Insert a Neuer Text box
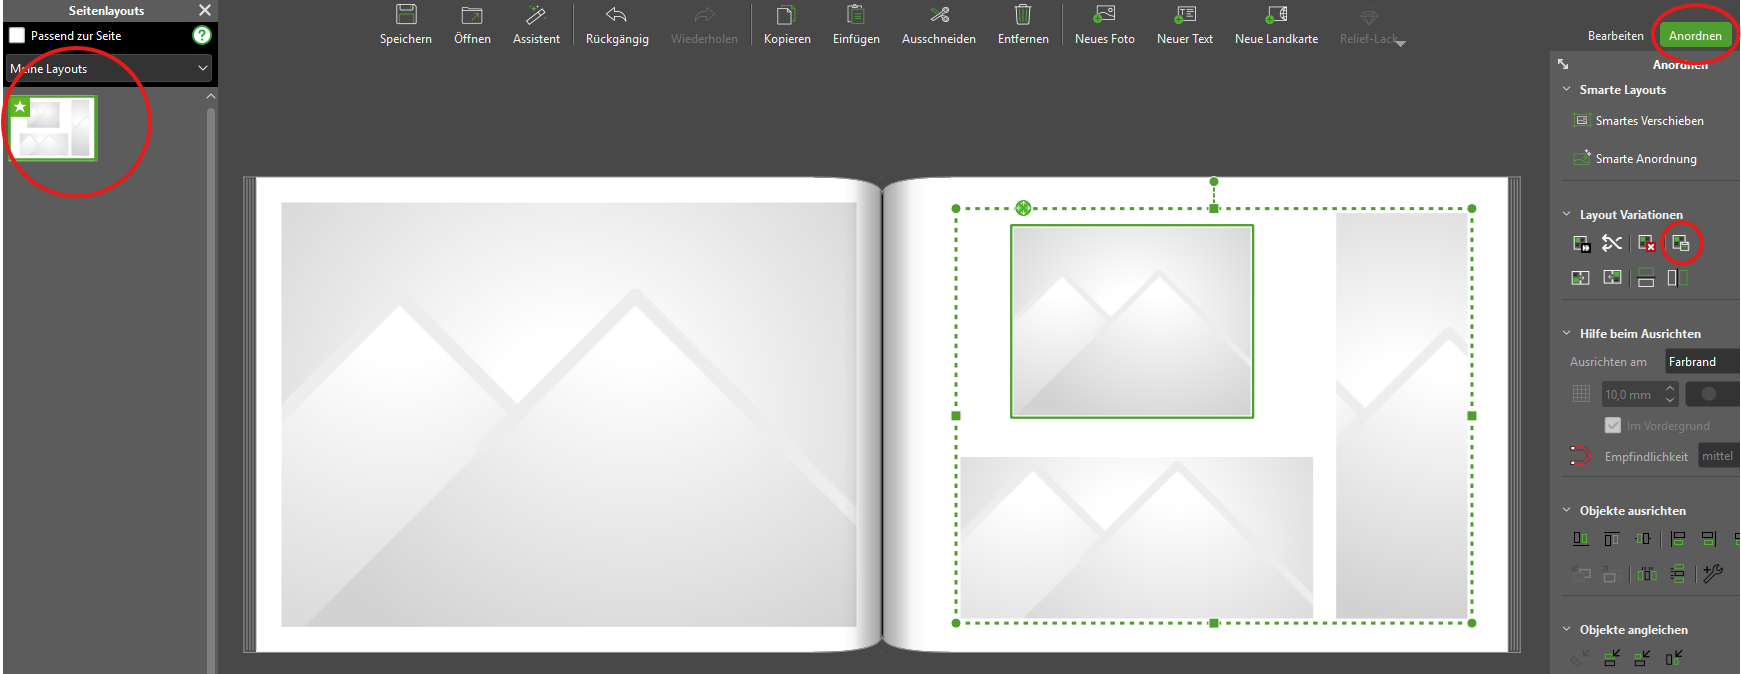Image resolution: width=1741 pixels, height=674 pixels. 1185,15
